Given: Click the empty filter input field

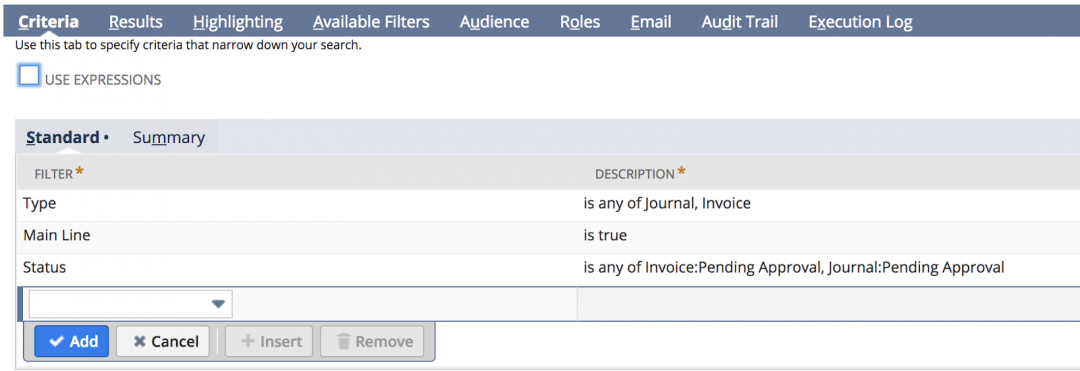Looking at the screenshot, I should pos(130,304).
